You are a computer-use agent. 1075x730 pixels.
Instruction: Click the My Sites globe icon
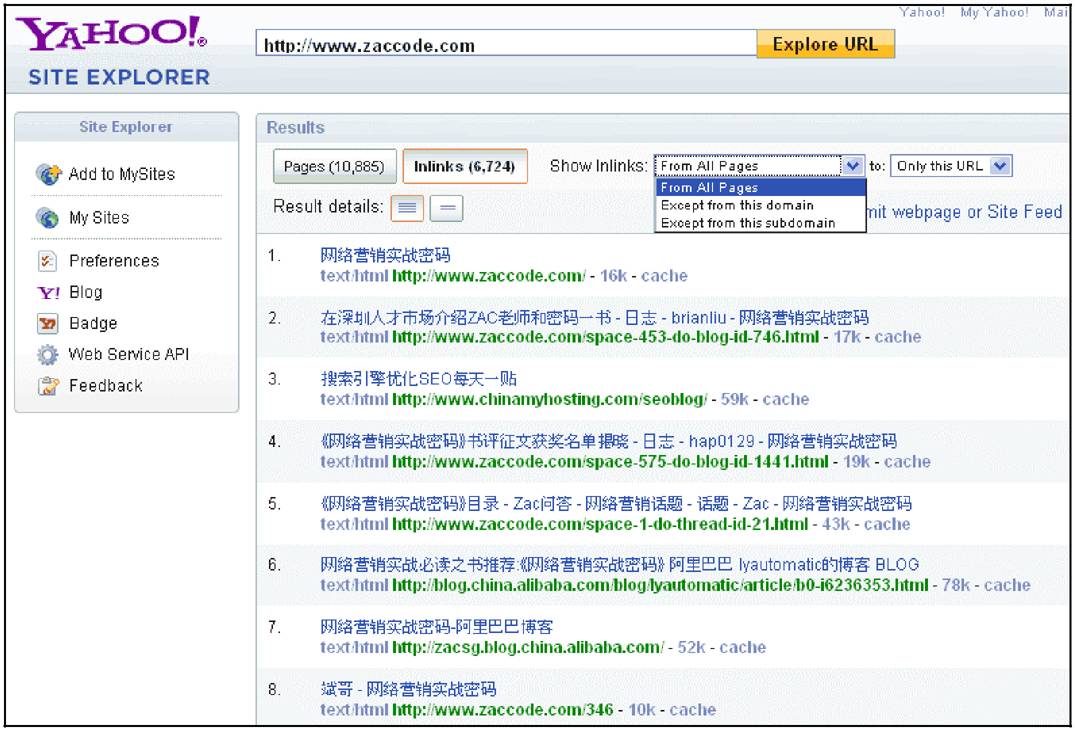47,218
